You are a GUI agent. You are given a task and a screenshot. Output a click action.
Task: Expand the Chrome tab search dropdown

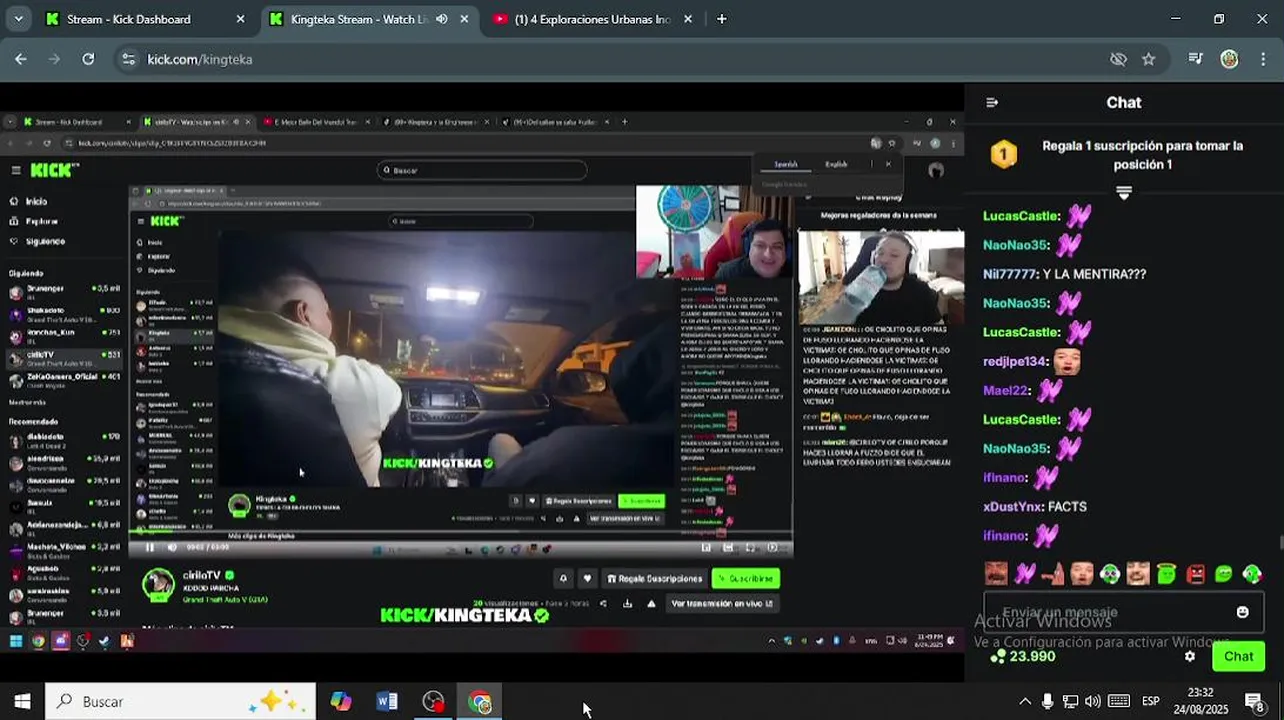click(20, 19)
